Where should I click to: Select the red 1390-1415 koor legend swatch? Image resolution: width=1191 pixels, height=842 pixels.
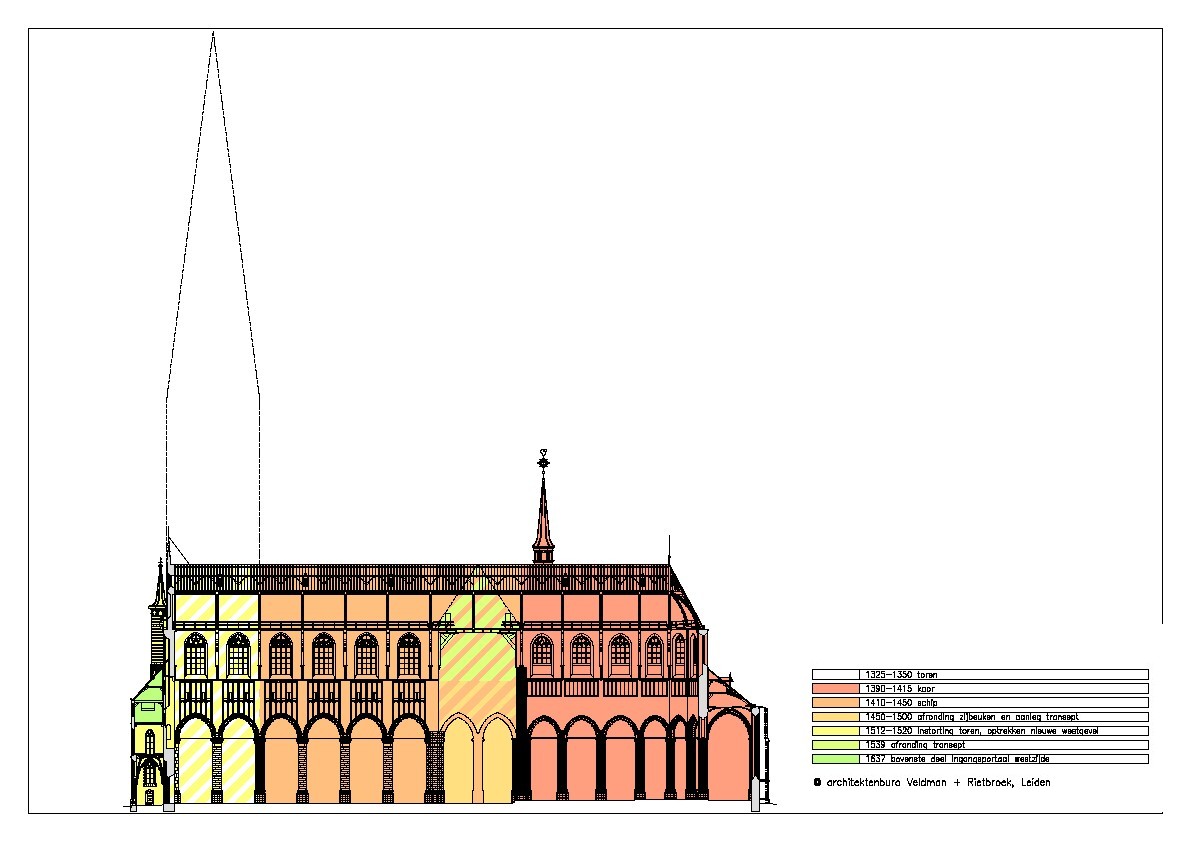point(835,689)
